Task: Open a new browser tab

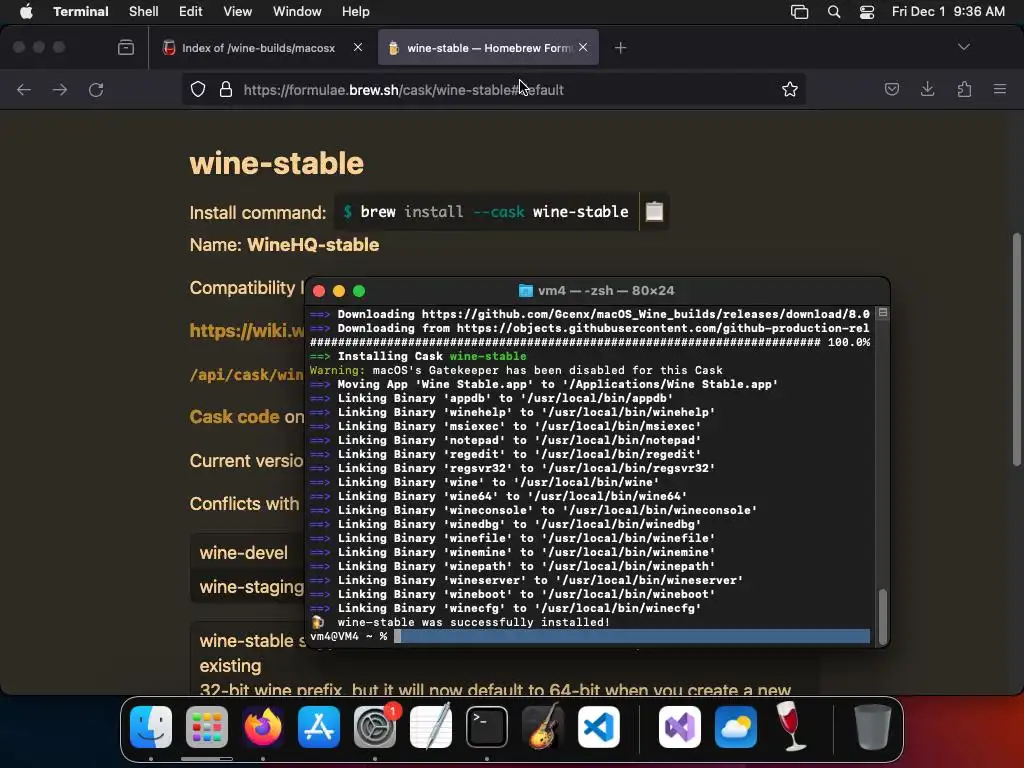Action: (x=620, y=48)
